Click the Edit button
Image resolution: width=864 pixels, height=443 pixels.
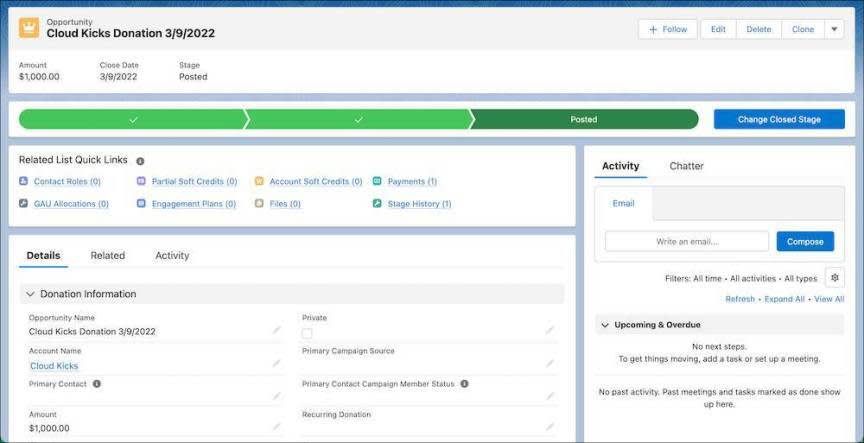click(718, 29)
